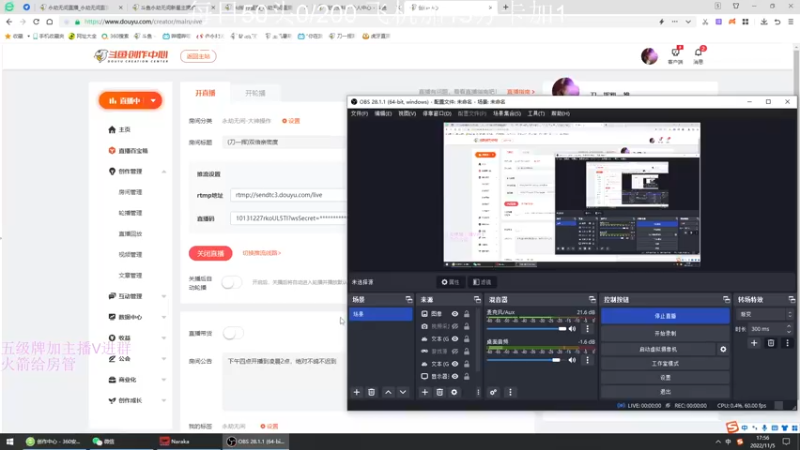Expand the commercialization sidebar section
Screen dimensions: 800x450
[x=164, y=380]
